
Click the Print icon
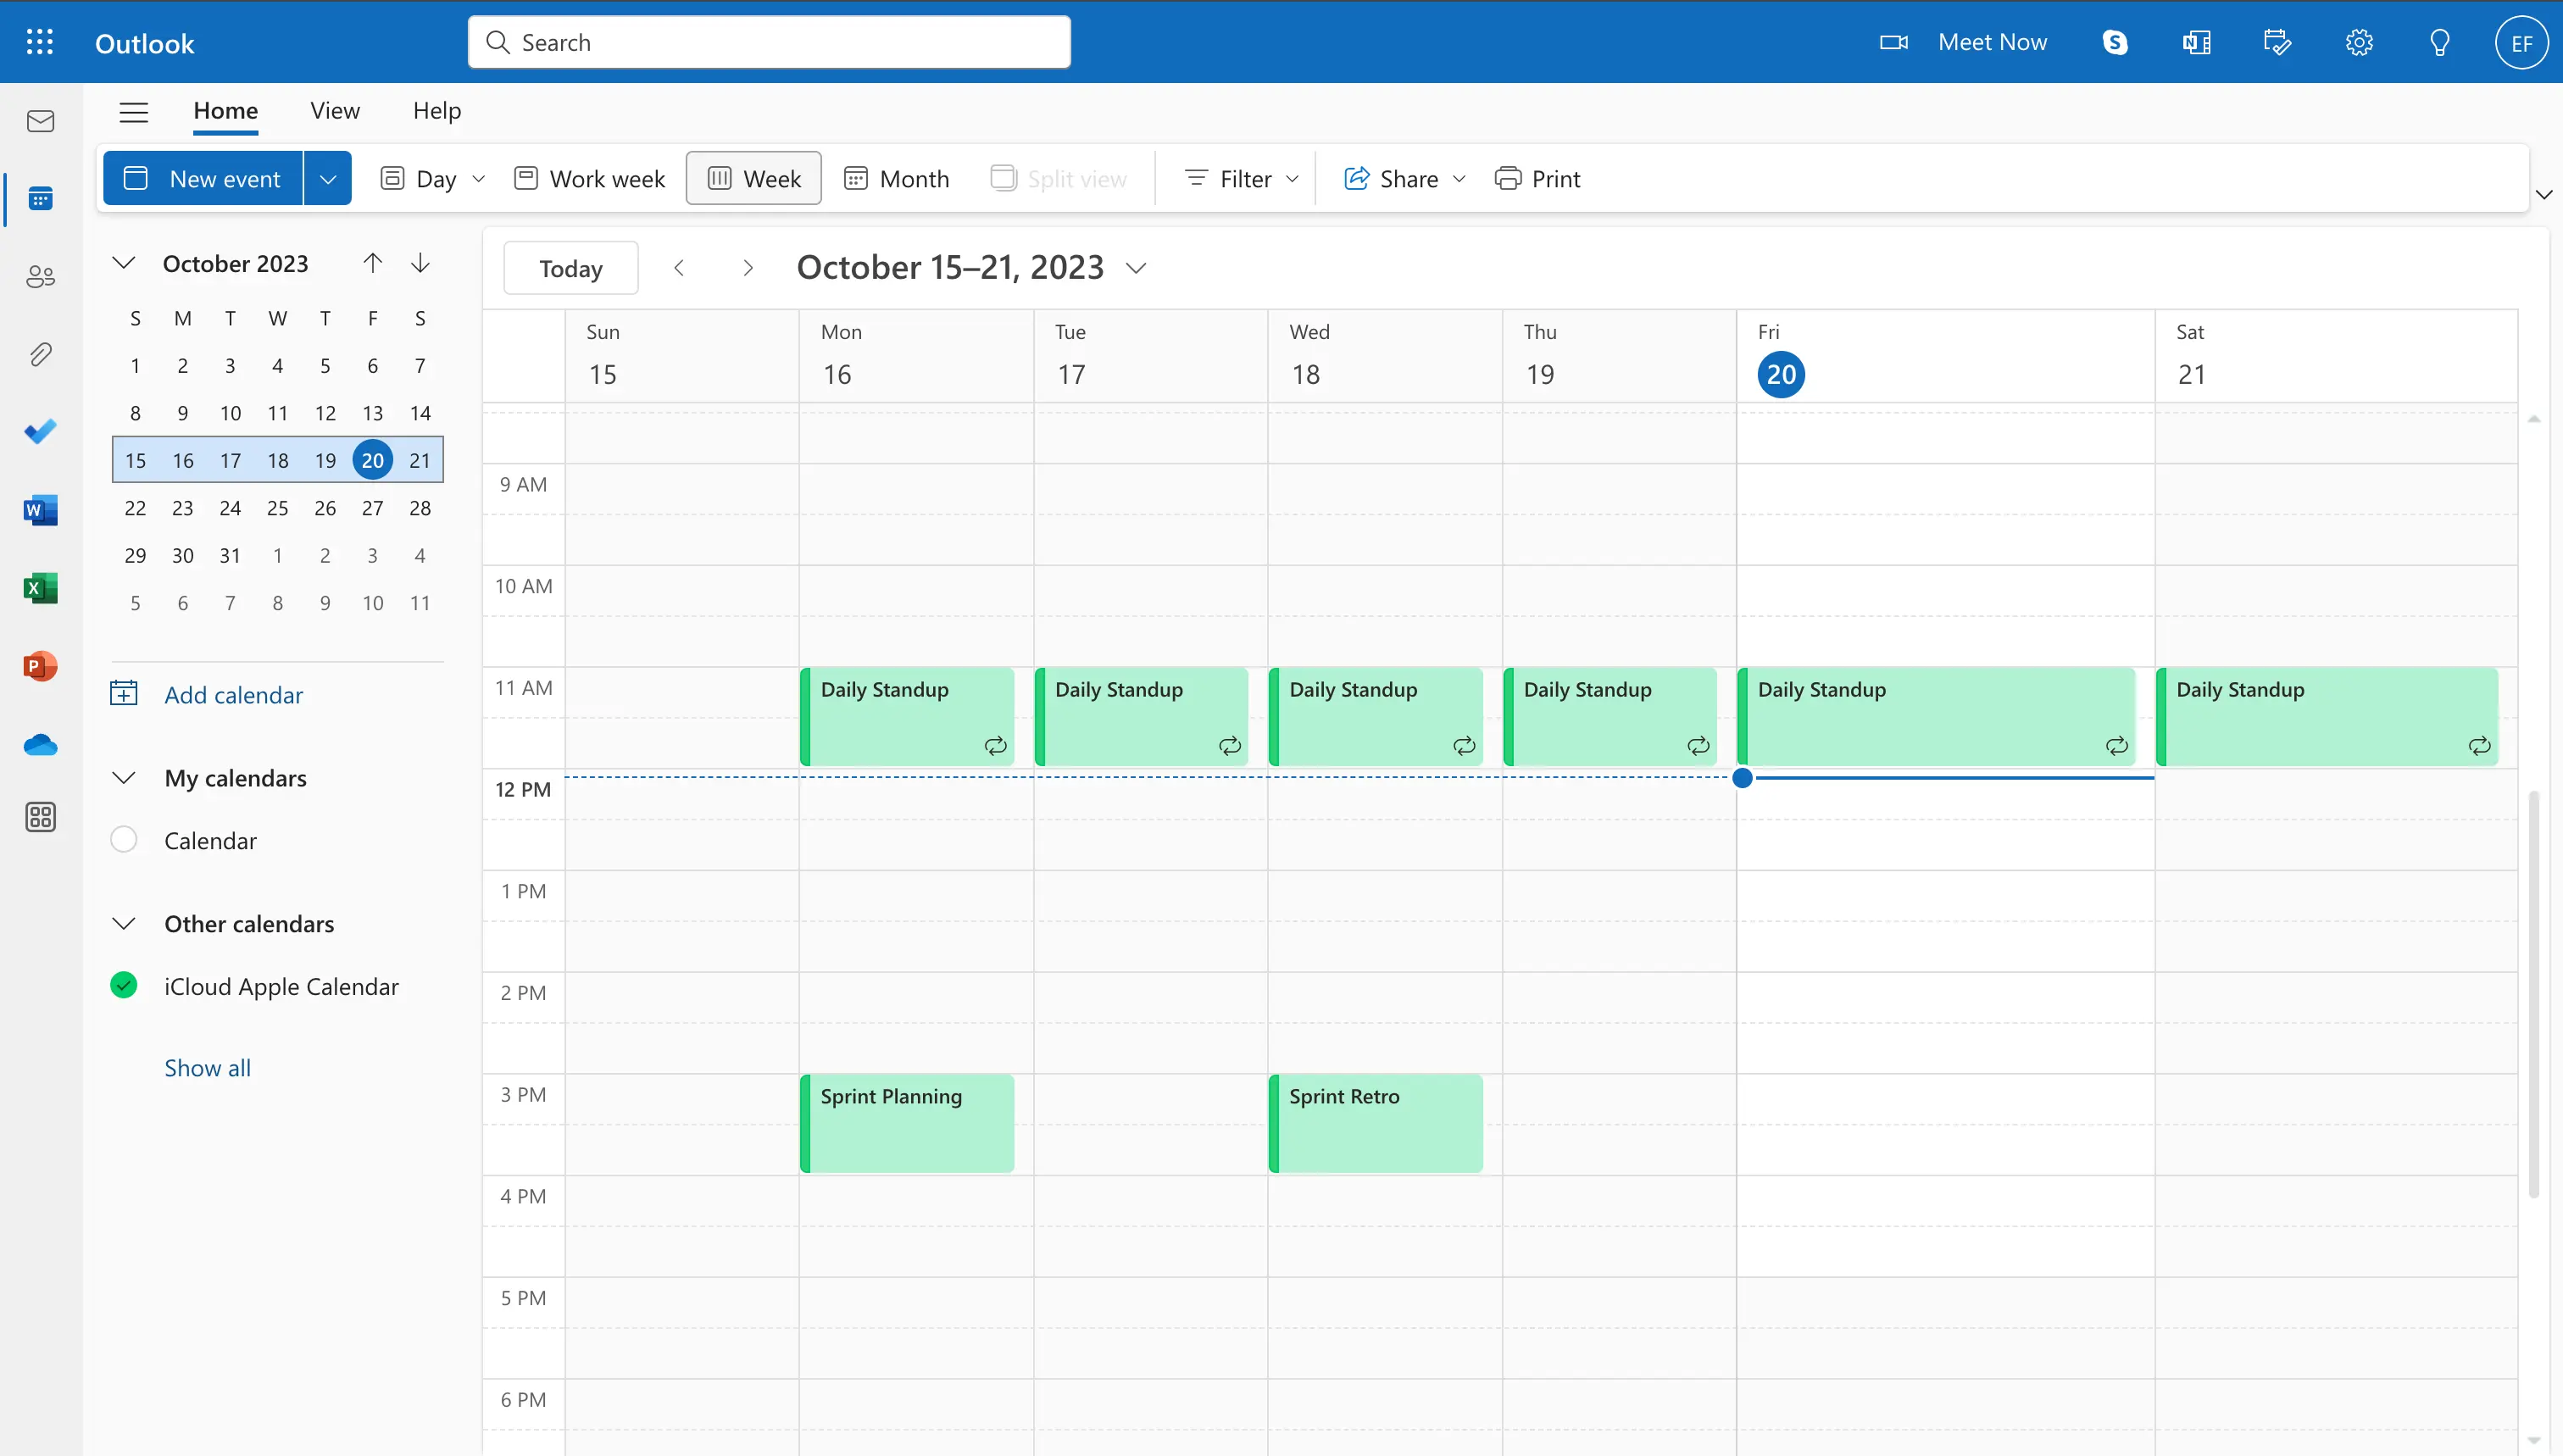click(x=1507, y=176)
